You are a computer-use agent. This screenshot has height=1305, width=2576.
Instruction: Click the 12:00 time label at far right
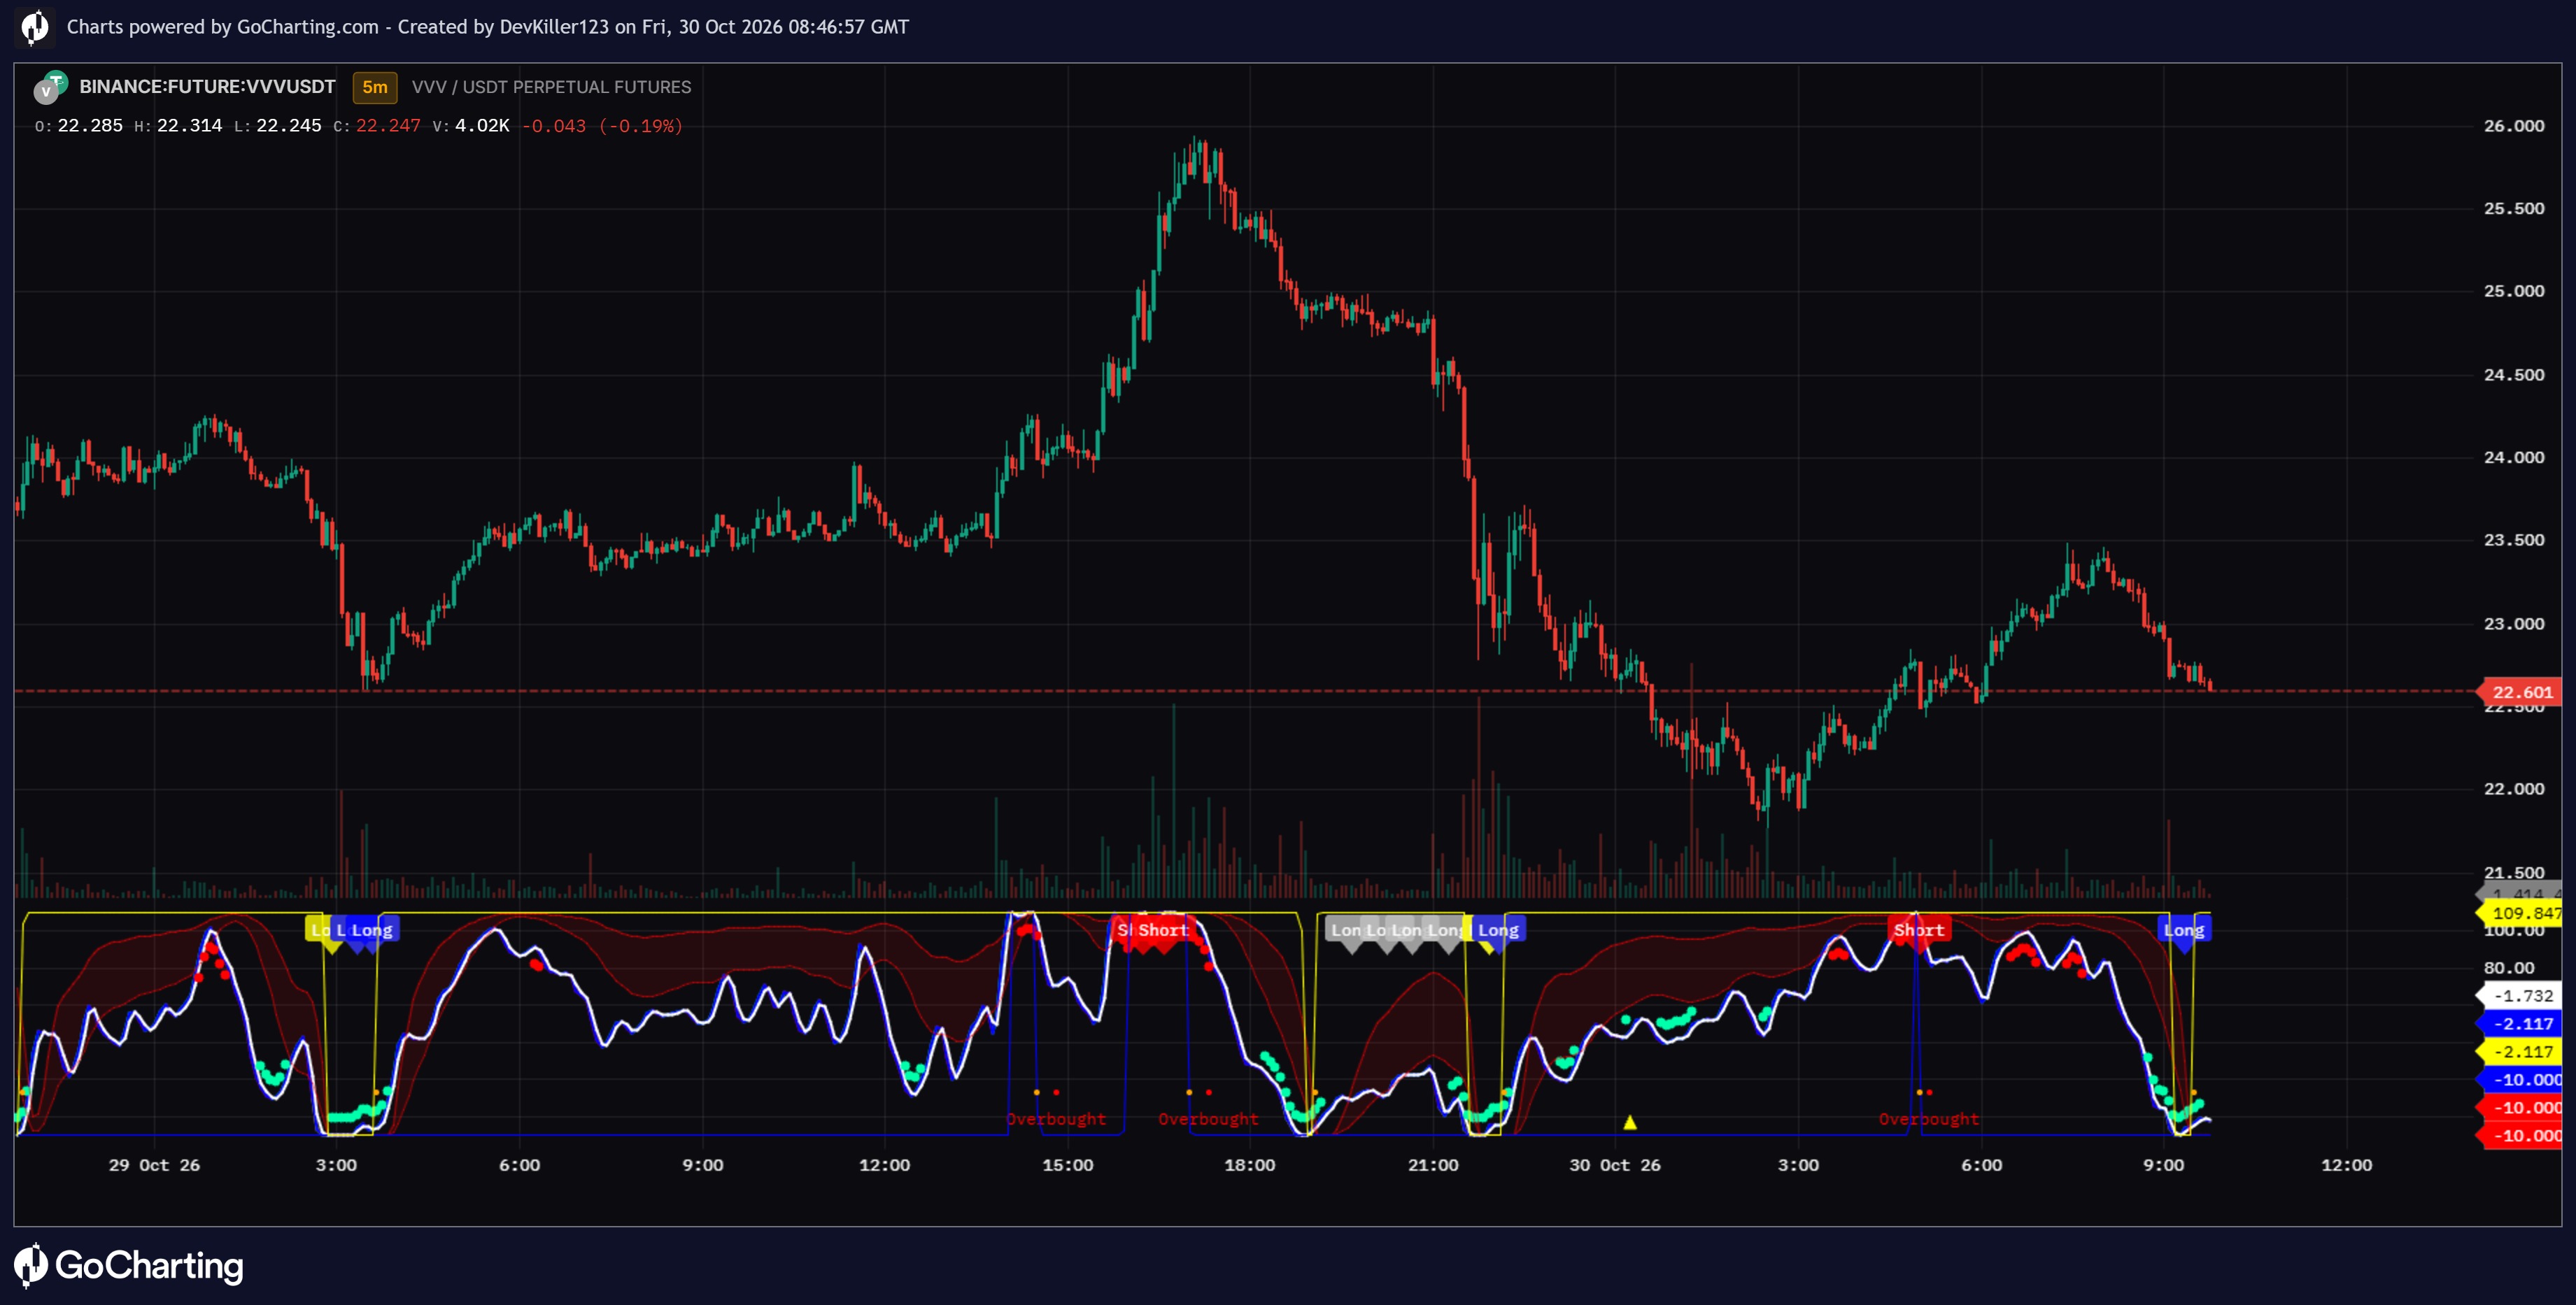(x=2346, y=1165)
